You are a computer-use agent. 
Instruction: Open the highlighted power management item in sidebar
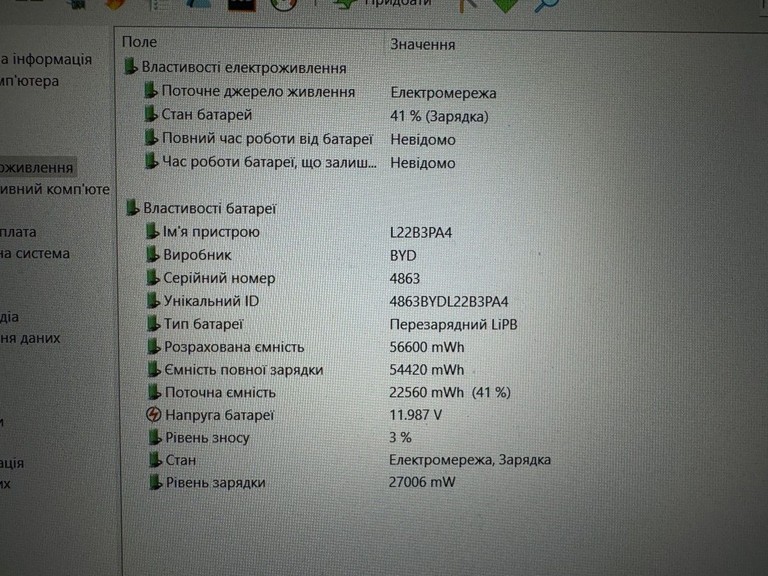(x=37, y=168)
